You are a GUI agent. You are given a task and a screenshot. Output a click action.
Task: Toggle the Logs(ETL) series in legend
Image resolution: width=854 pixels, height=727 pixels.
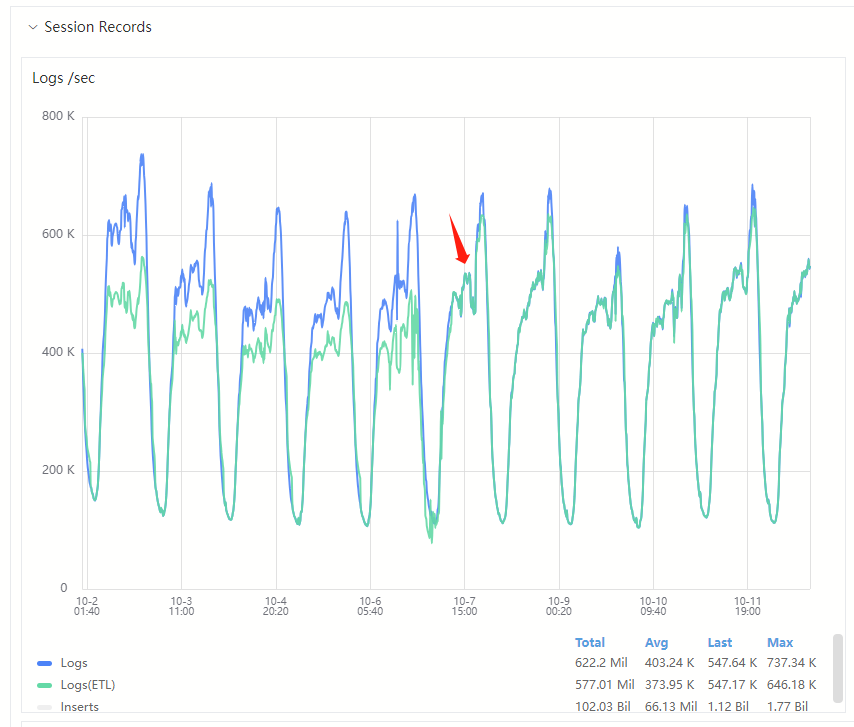pyautogui.click(x=86, y=685)
